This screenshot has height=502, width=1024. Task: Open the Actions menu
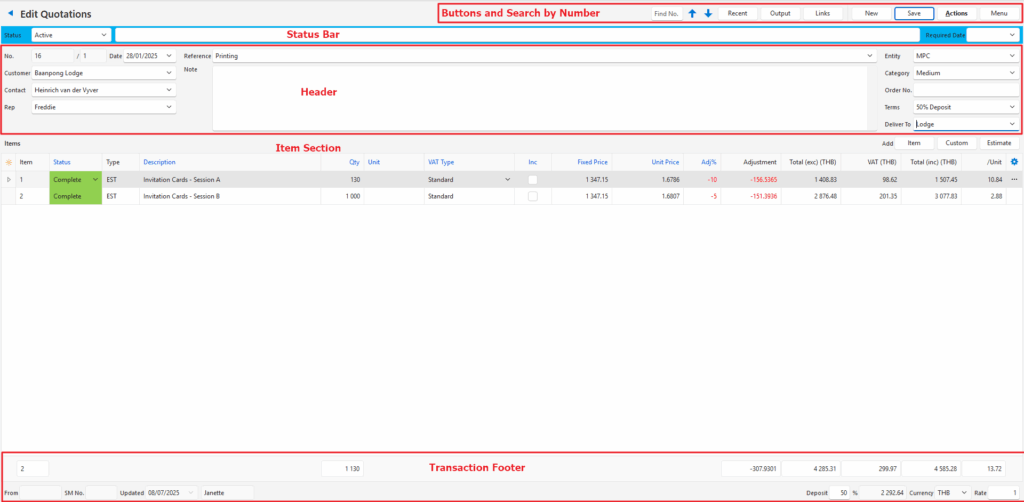pyautogui.click(x=956, y=13)
